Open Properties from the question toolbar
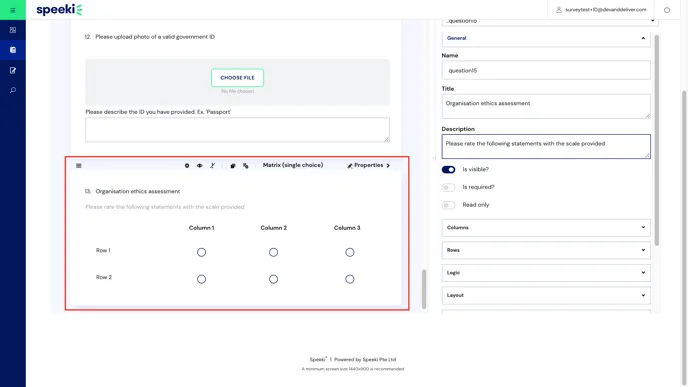 [369, 165]
